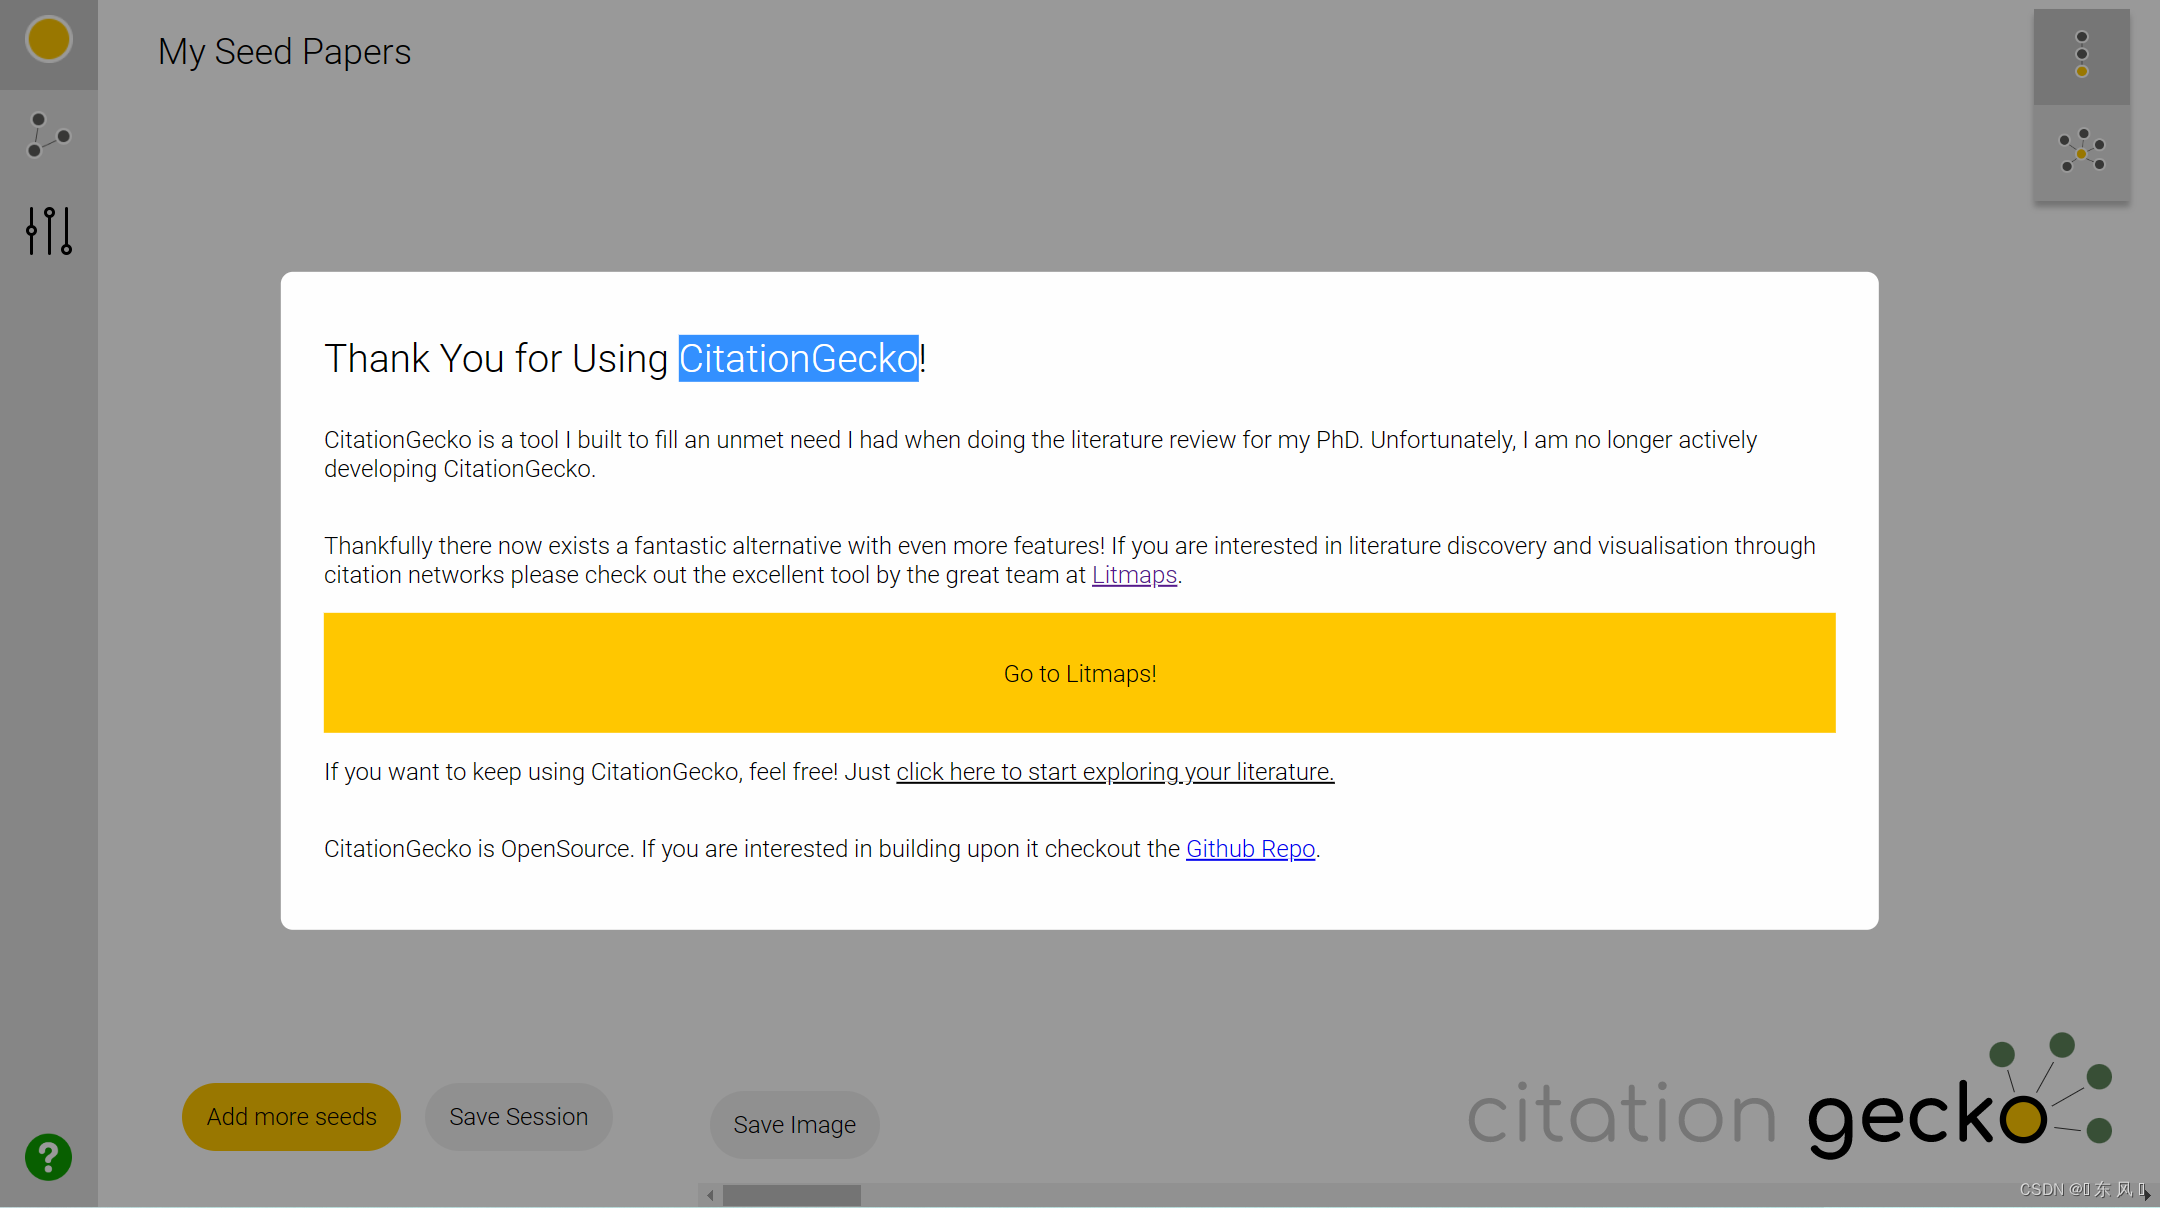Open the filter sliders sidebar icon
This screenshot has height=1208, width=2160.
coord(48,230)
